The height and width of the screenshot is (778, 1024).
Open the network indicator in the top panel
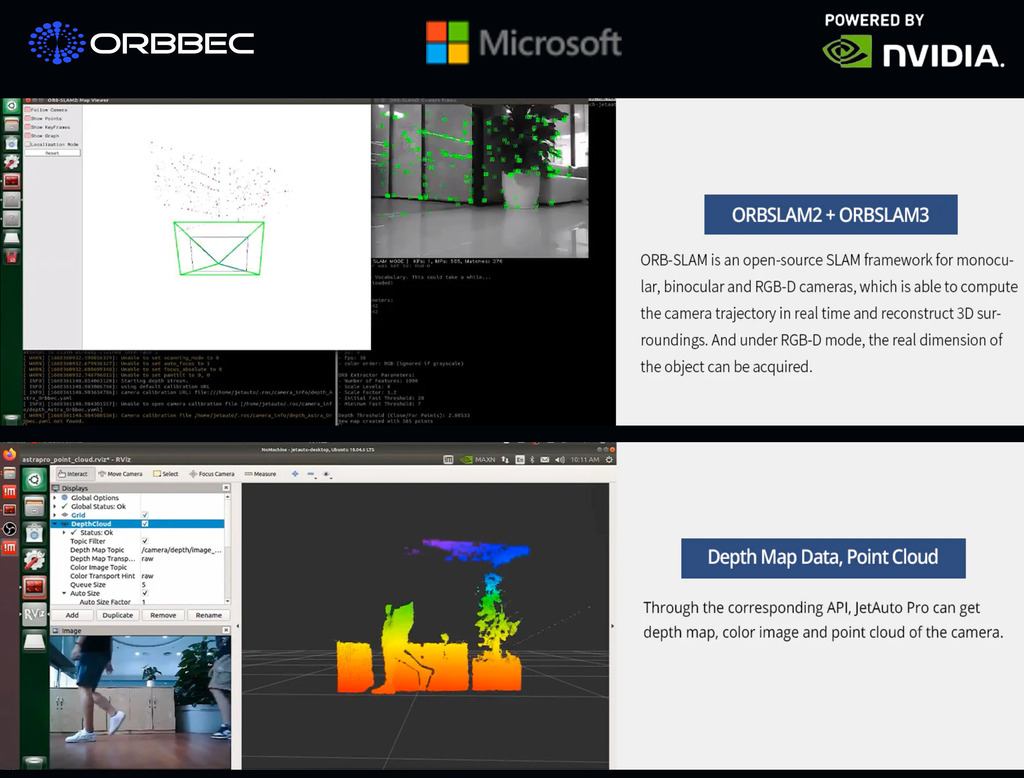click(x=505, y=459)
